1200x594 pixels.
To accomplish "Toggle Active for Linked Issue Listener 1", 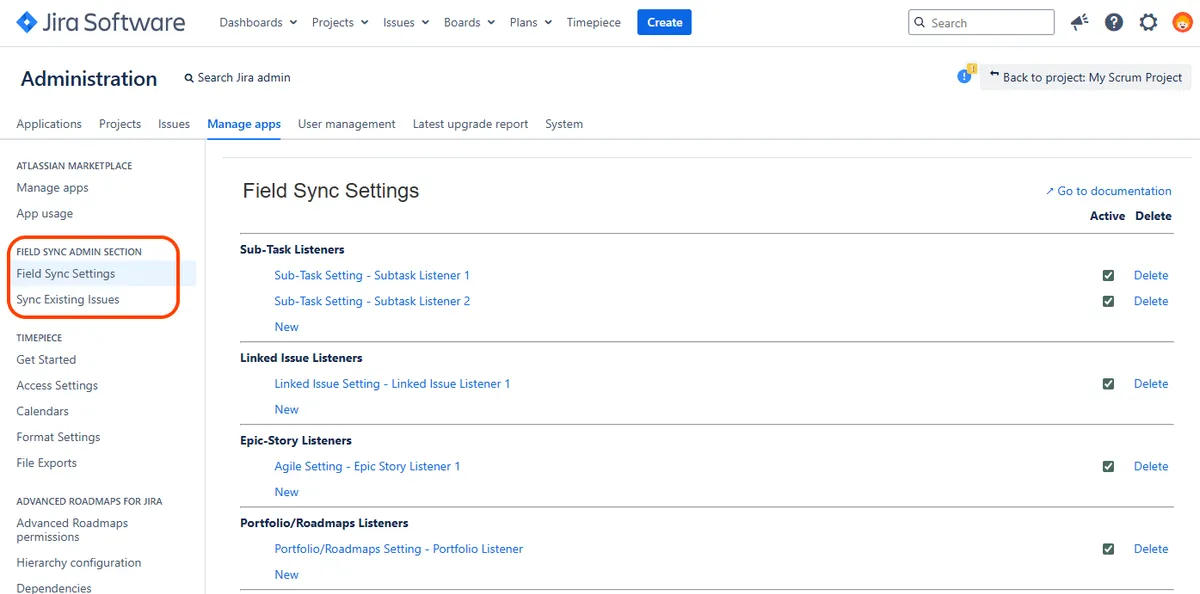I will [1108, 384].
